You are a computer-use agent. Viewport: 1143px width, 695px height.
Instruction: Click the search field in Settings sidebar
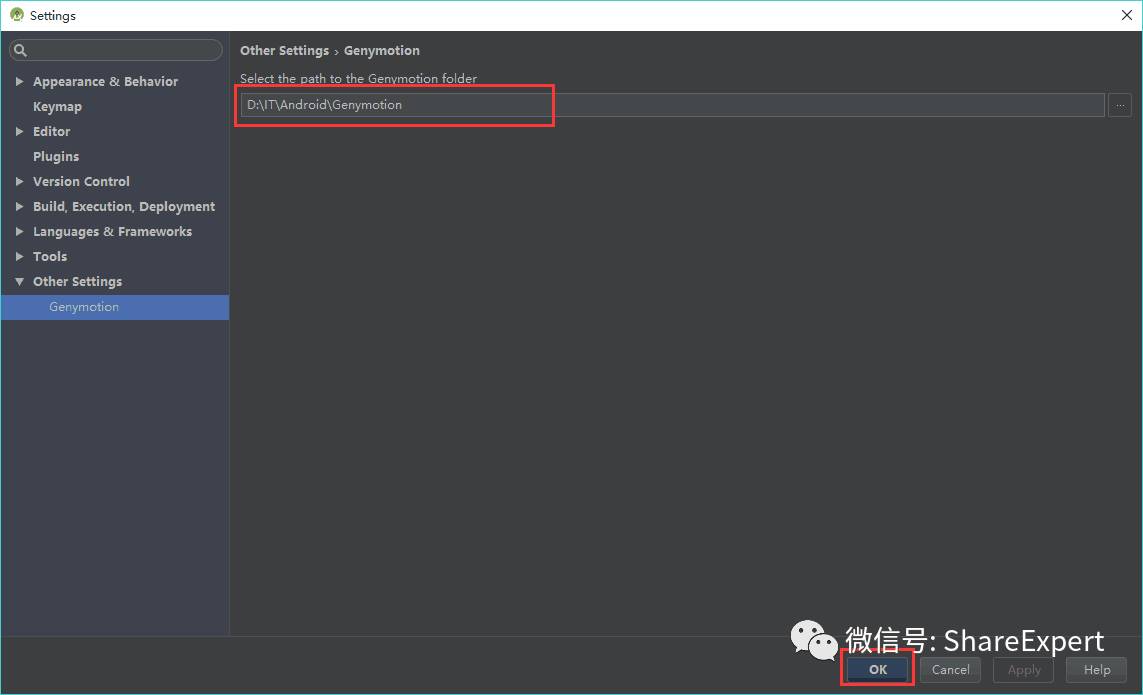point(116,50)
